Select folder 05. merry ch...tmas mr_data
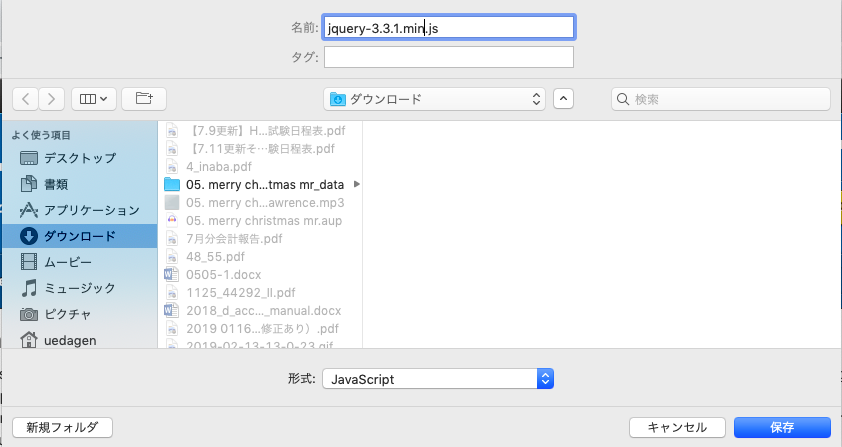The image size is (842, 447). 260,184
